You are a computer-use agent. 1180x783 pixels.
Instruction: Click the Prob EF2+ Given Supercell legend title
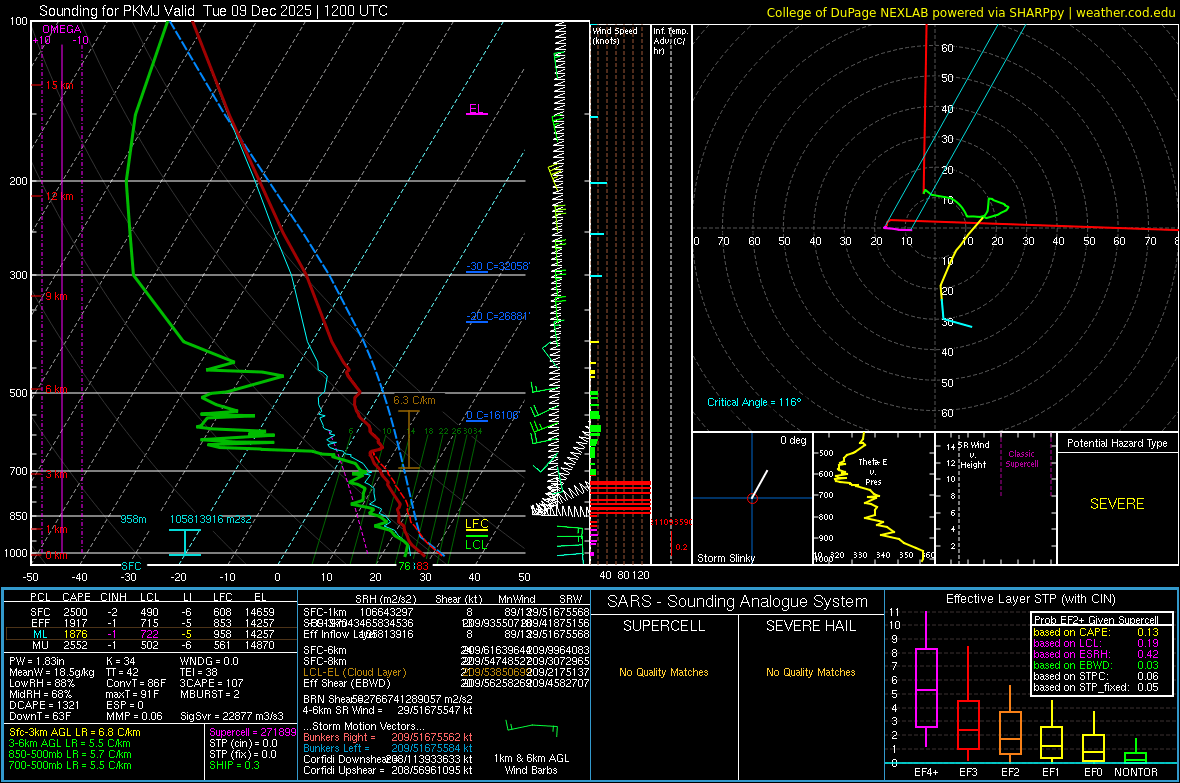(1096, 620)
